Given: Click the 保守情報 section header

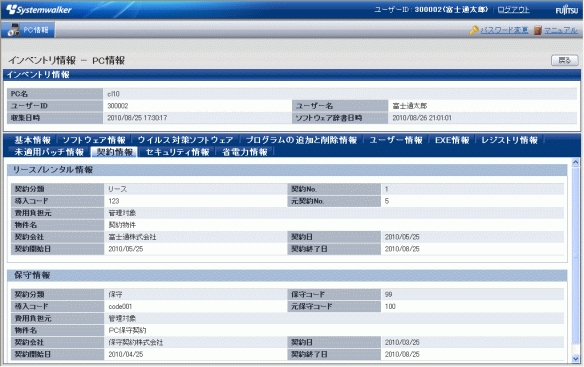Looking at the screenshot, I should [287, 275].
